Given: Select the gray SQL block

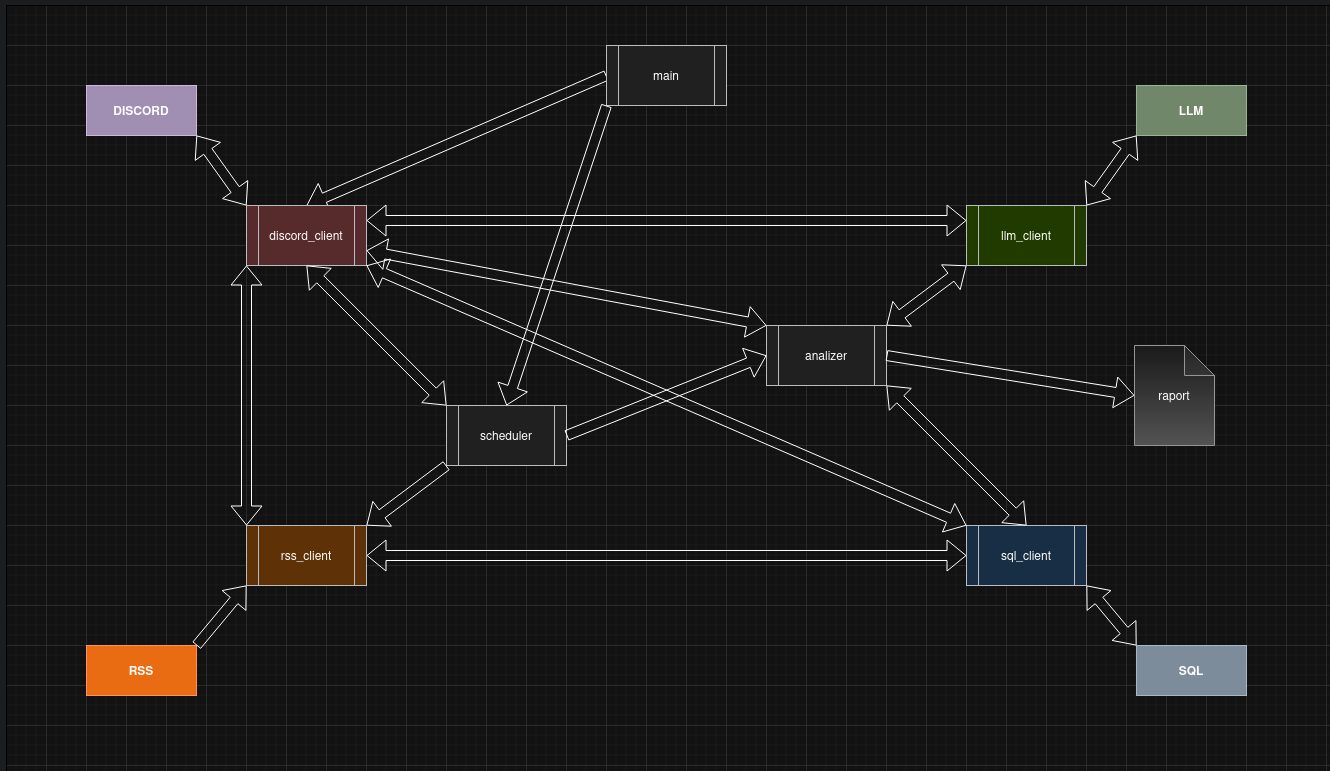Looking at the screenshot, I should 1191,670.
